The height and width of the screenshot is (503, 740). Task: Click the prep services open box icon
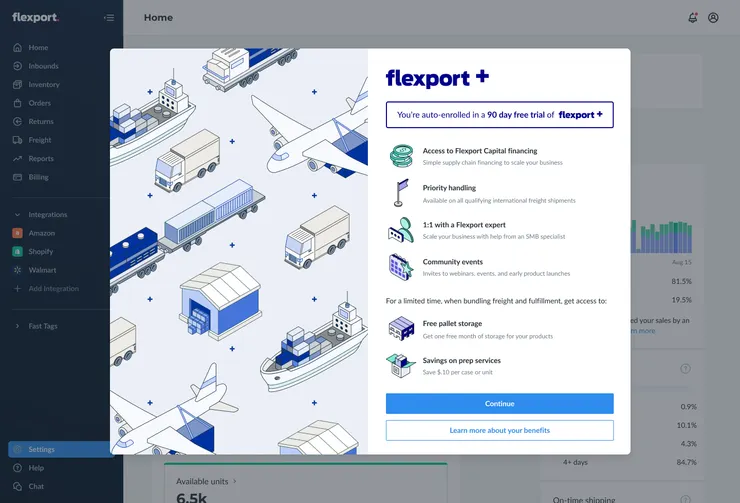[x=401, y=365]
